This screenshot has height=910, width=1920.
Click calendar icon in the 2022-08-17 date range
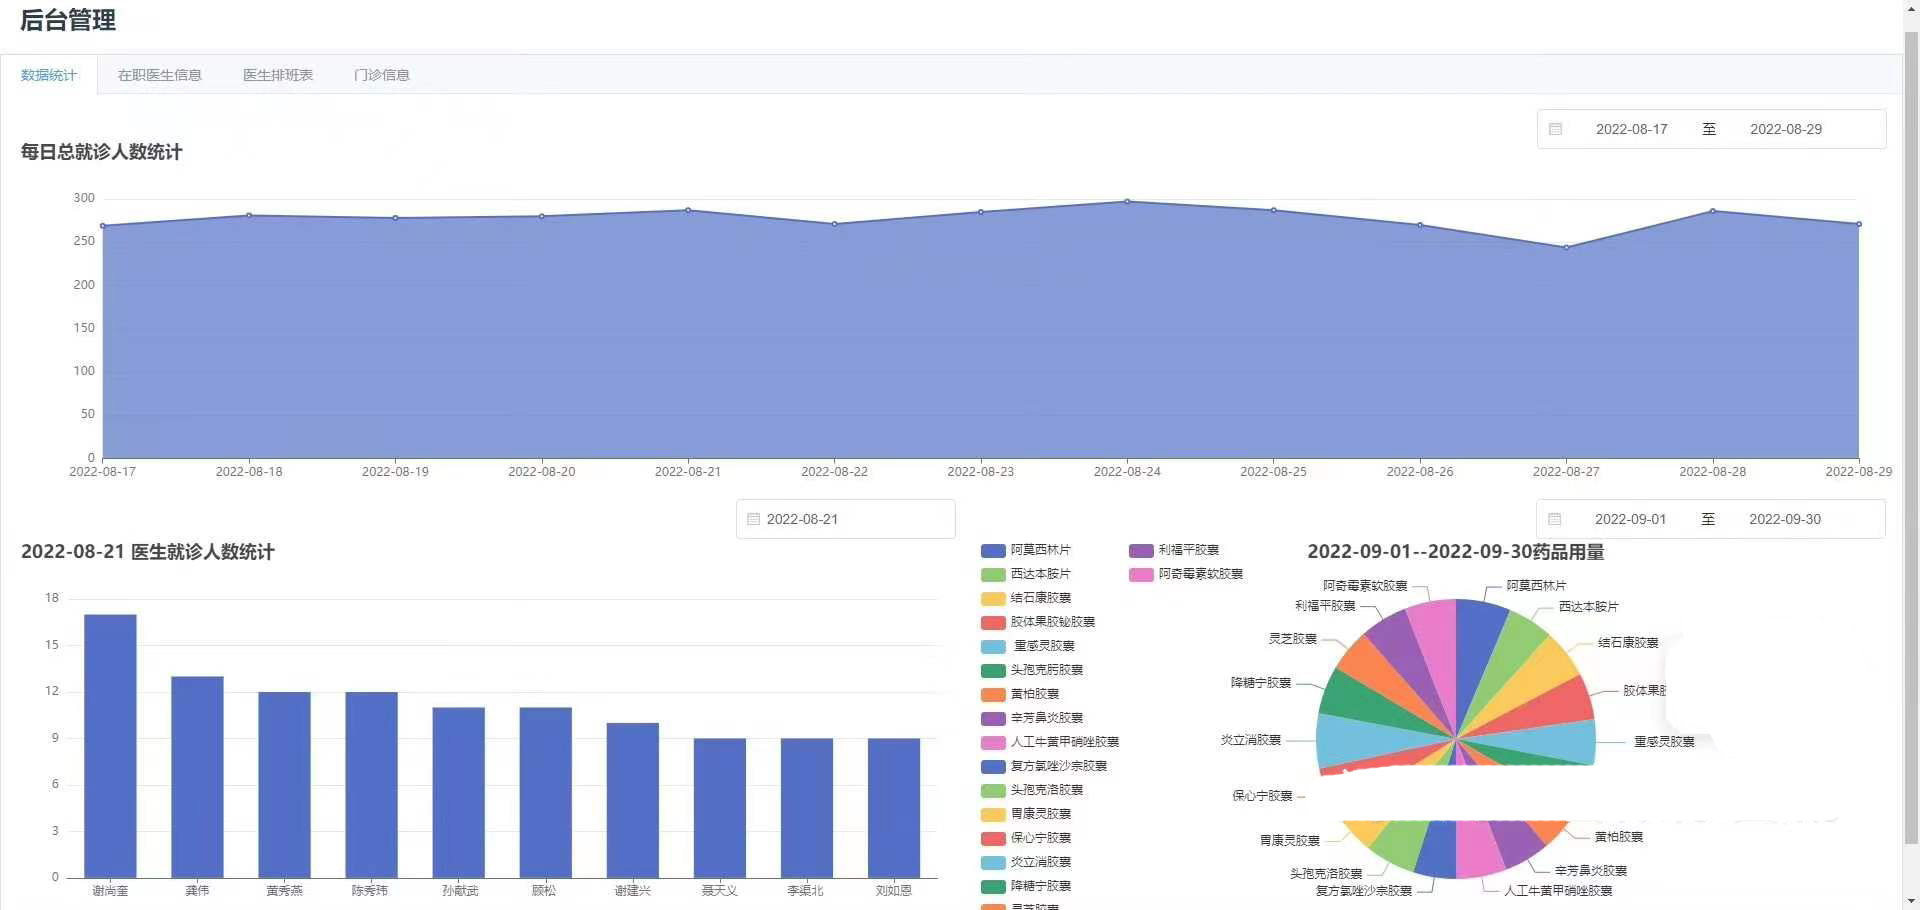tap(1555, 129)
